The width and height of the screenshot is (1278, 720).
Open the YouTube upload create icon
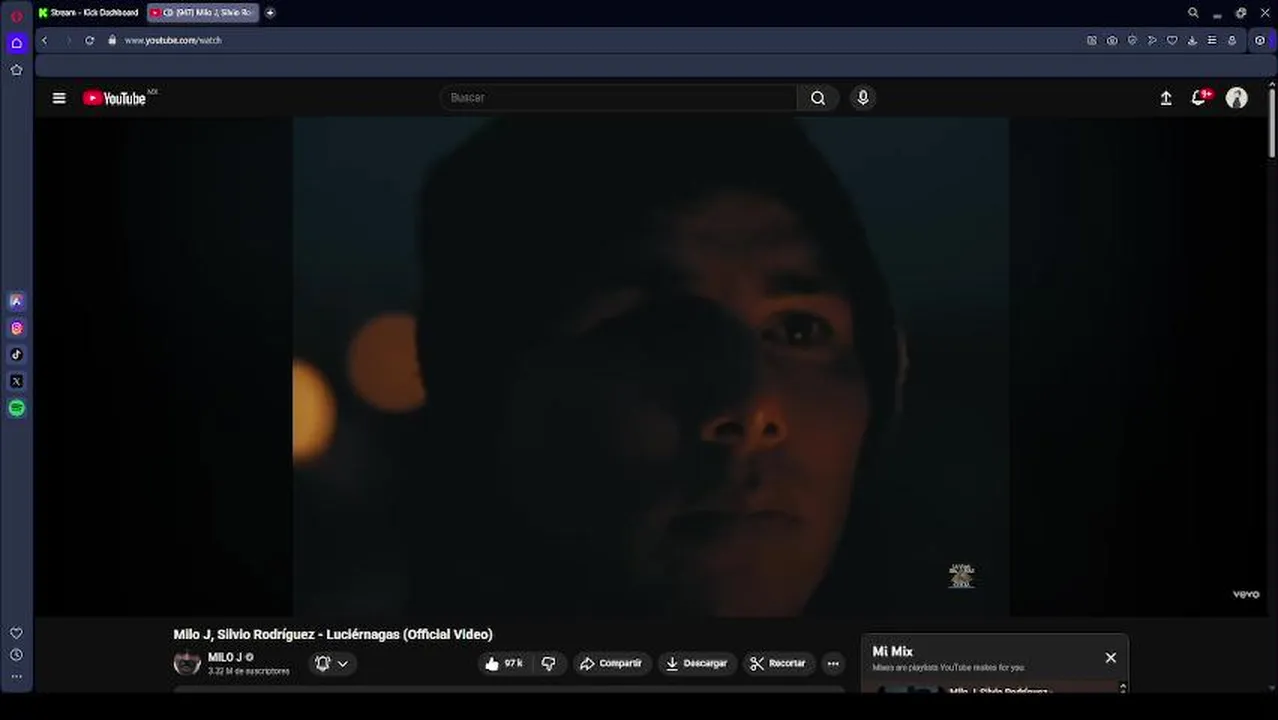(1166, 98)
